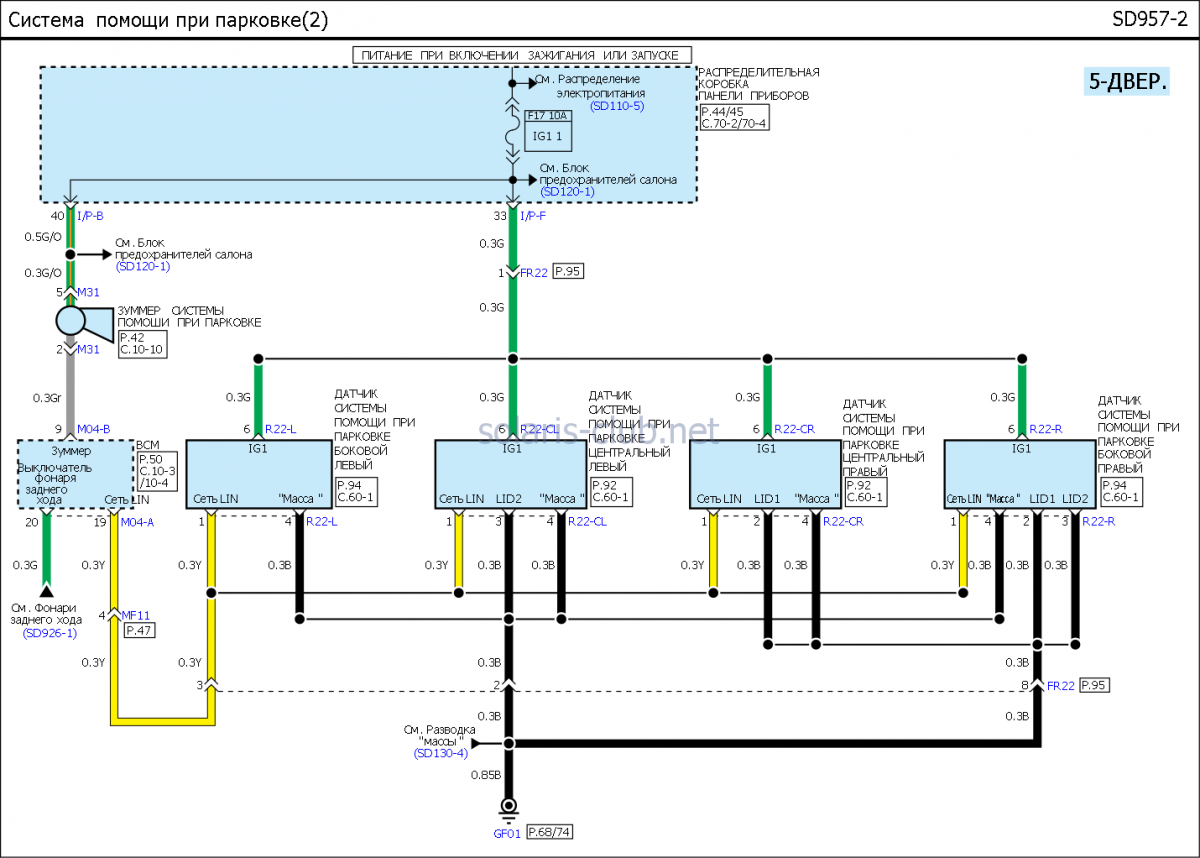Click the M31 label at pin 5

(88, 292)
